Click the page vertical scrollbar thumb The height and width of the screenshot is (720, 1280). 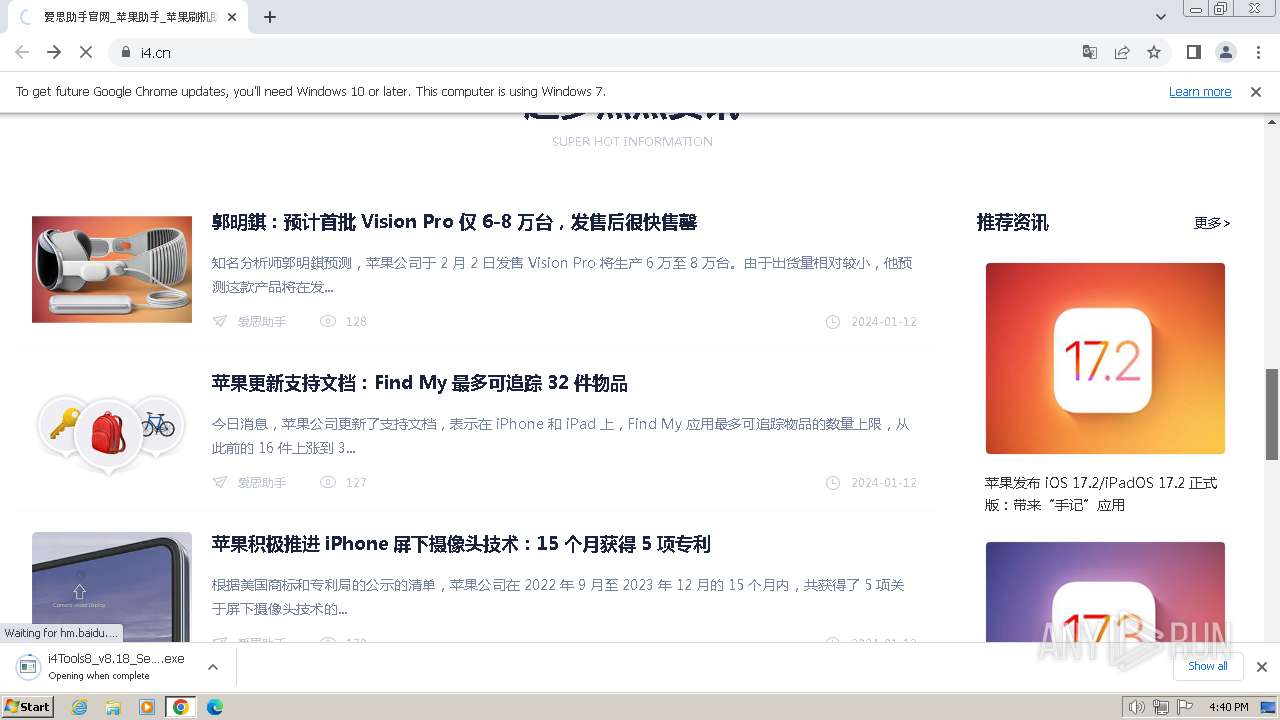tap(1272, 414)
